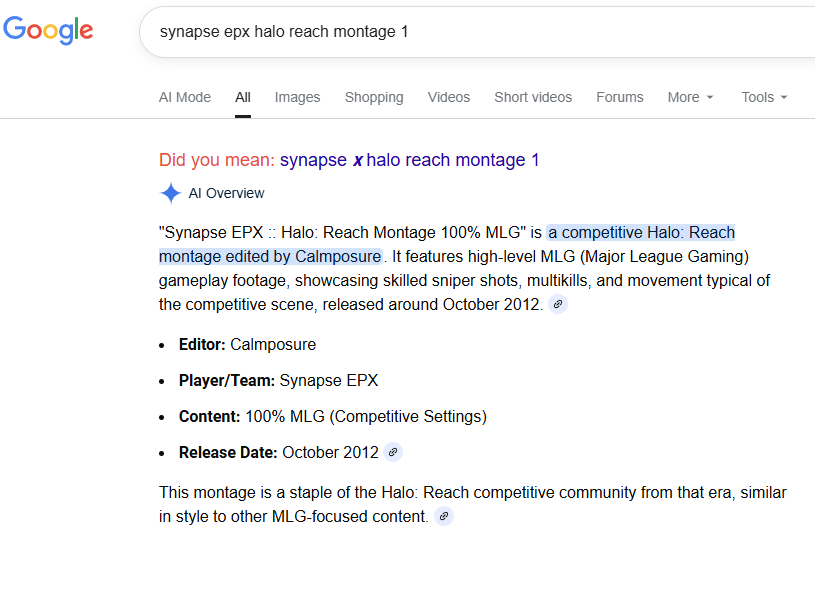
Task: Expand the More dropdown
Action: pos(690,97)
